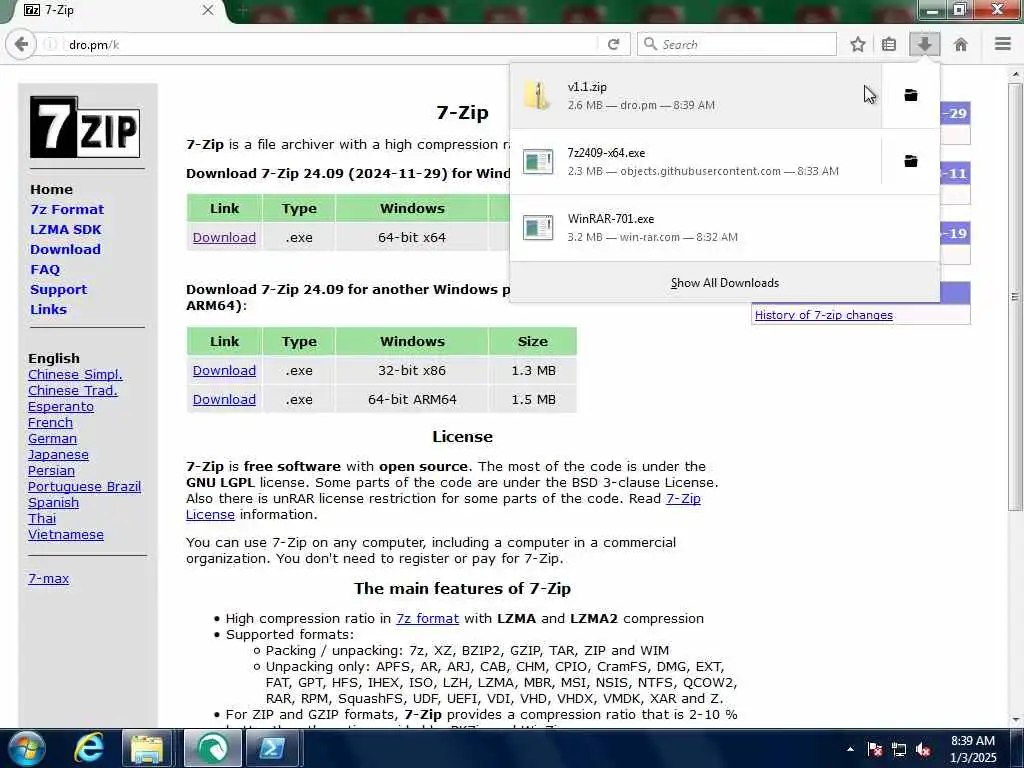Switch language to Portuguese Brazil
Screen dimensions: 1024x768
(x=84, y=487)
